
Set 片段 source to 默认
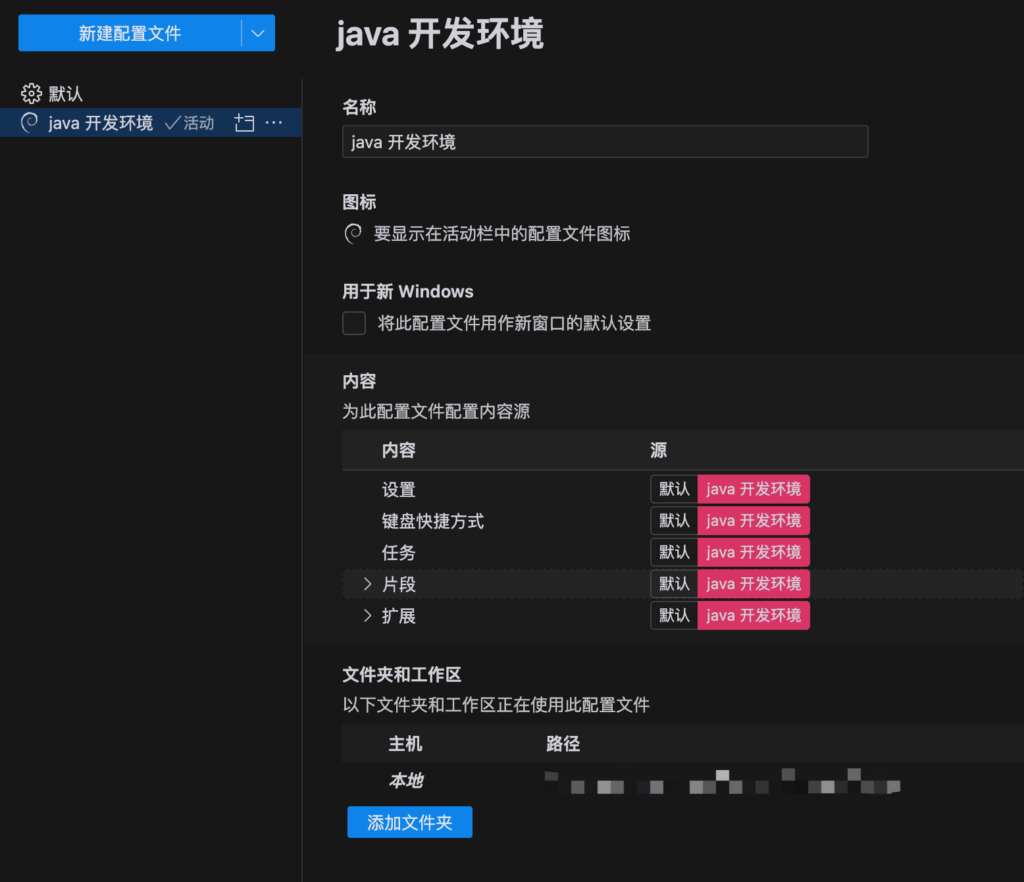click(x=674, y=584)
